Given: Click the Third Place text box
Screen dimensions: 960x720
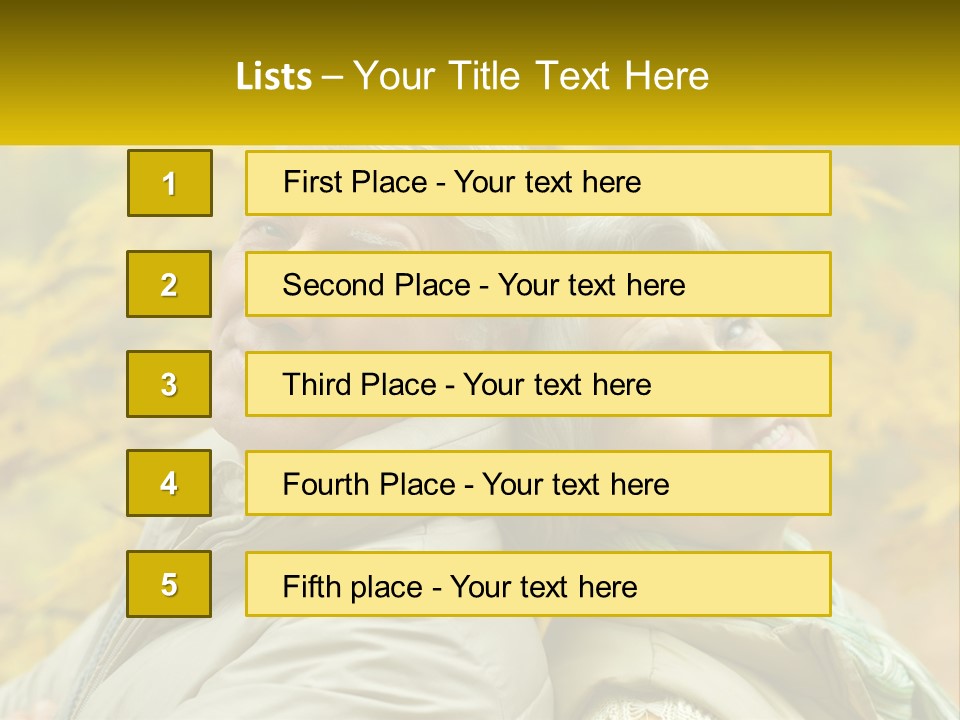Looking at the screenshot, I should pyautogui.click(x=538, y=384).
